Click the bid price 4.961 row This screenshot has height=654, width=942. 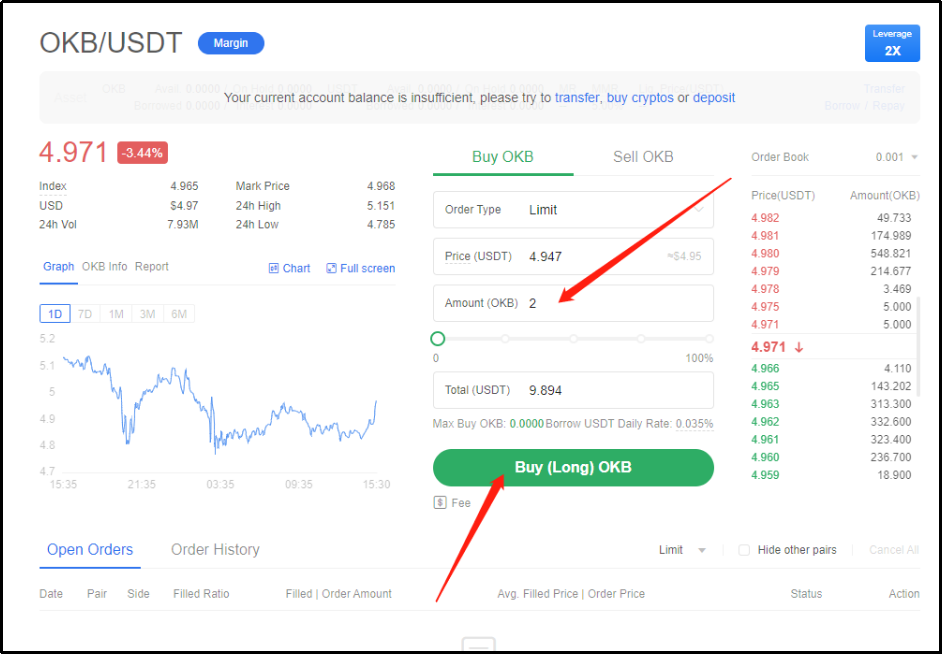[831, 440]
